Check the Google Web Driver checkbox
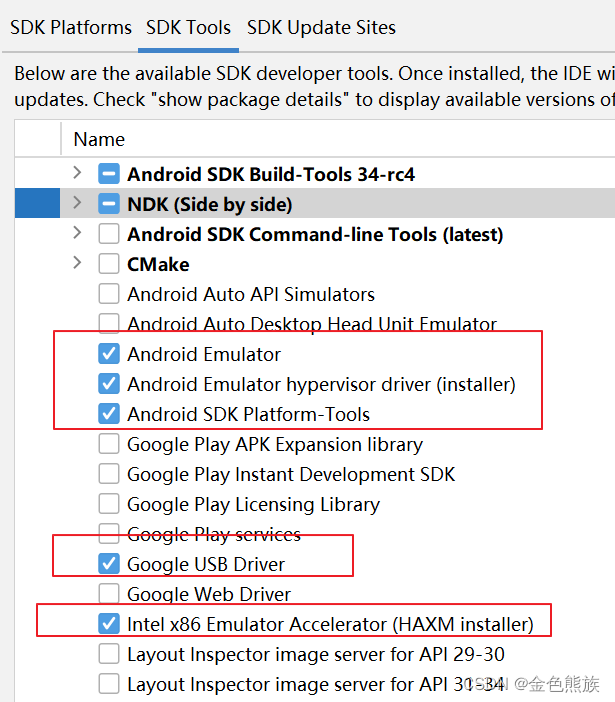 (x=109, y=594)
